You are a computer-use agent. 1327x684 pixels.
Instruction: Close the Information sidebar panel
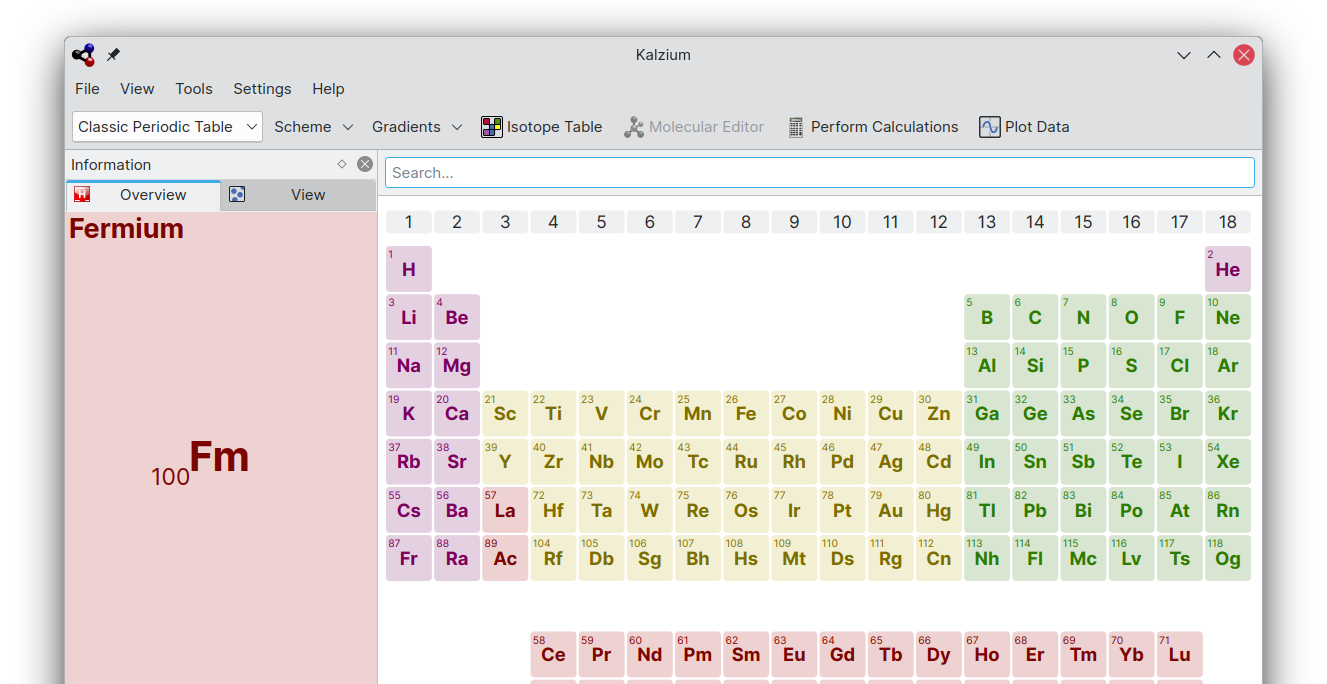point(365,164)
